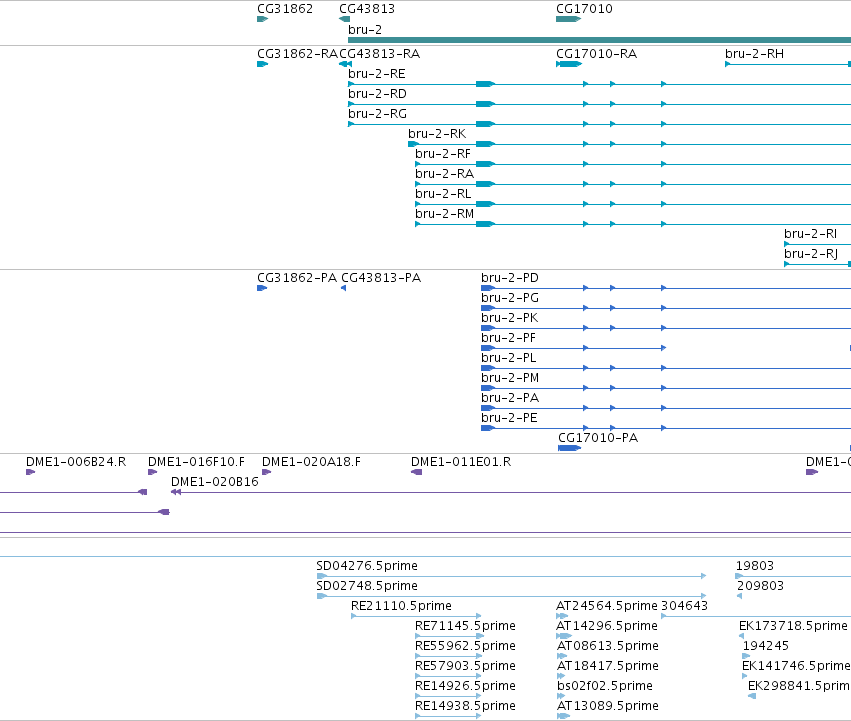The width and height of the screenshot is (851, 721).
Task: Select transcript bru-2-RA
Action: point(633,184)
